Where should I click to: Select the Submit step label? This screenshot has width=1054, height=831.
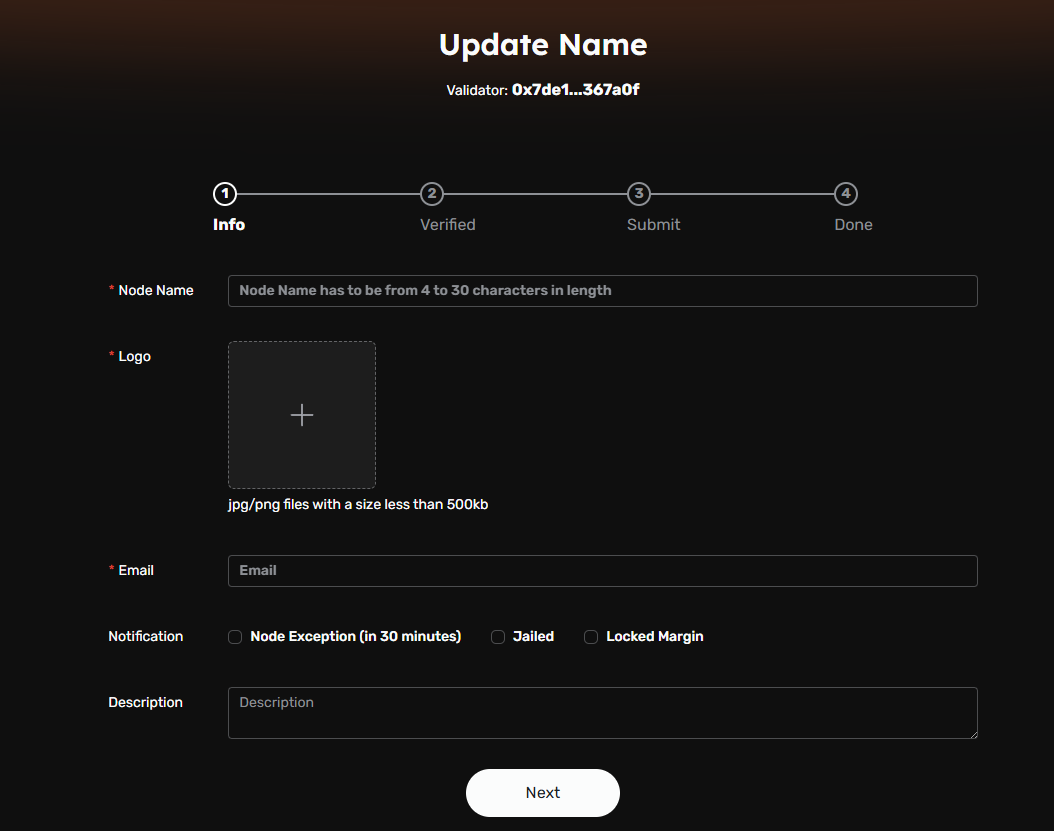[653, 224]
